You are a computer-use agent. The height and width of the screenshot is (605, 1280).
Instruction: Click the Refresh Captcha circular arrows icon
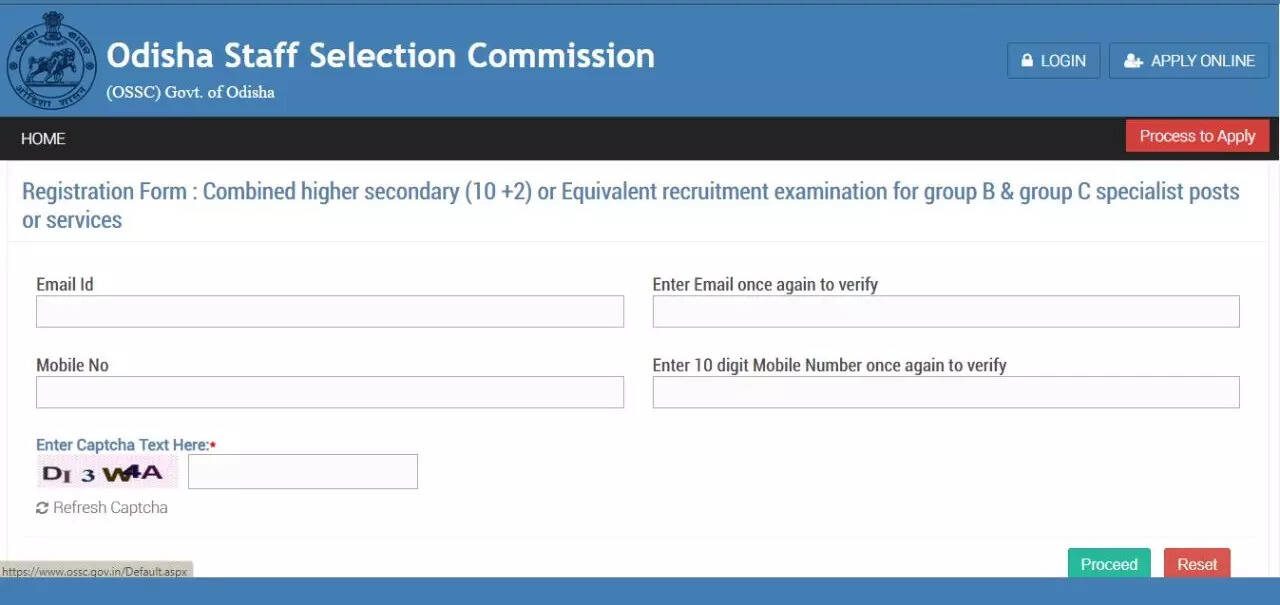pos(42,508)
